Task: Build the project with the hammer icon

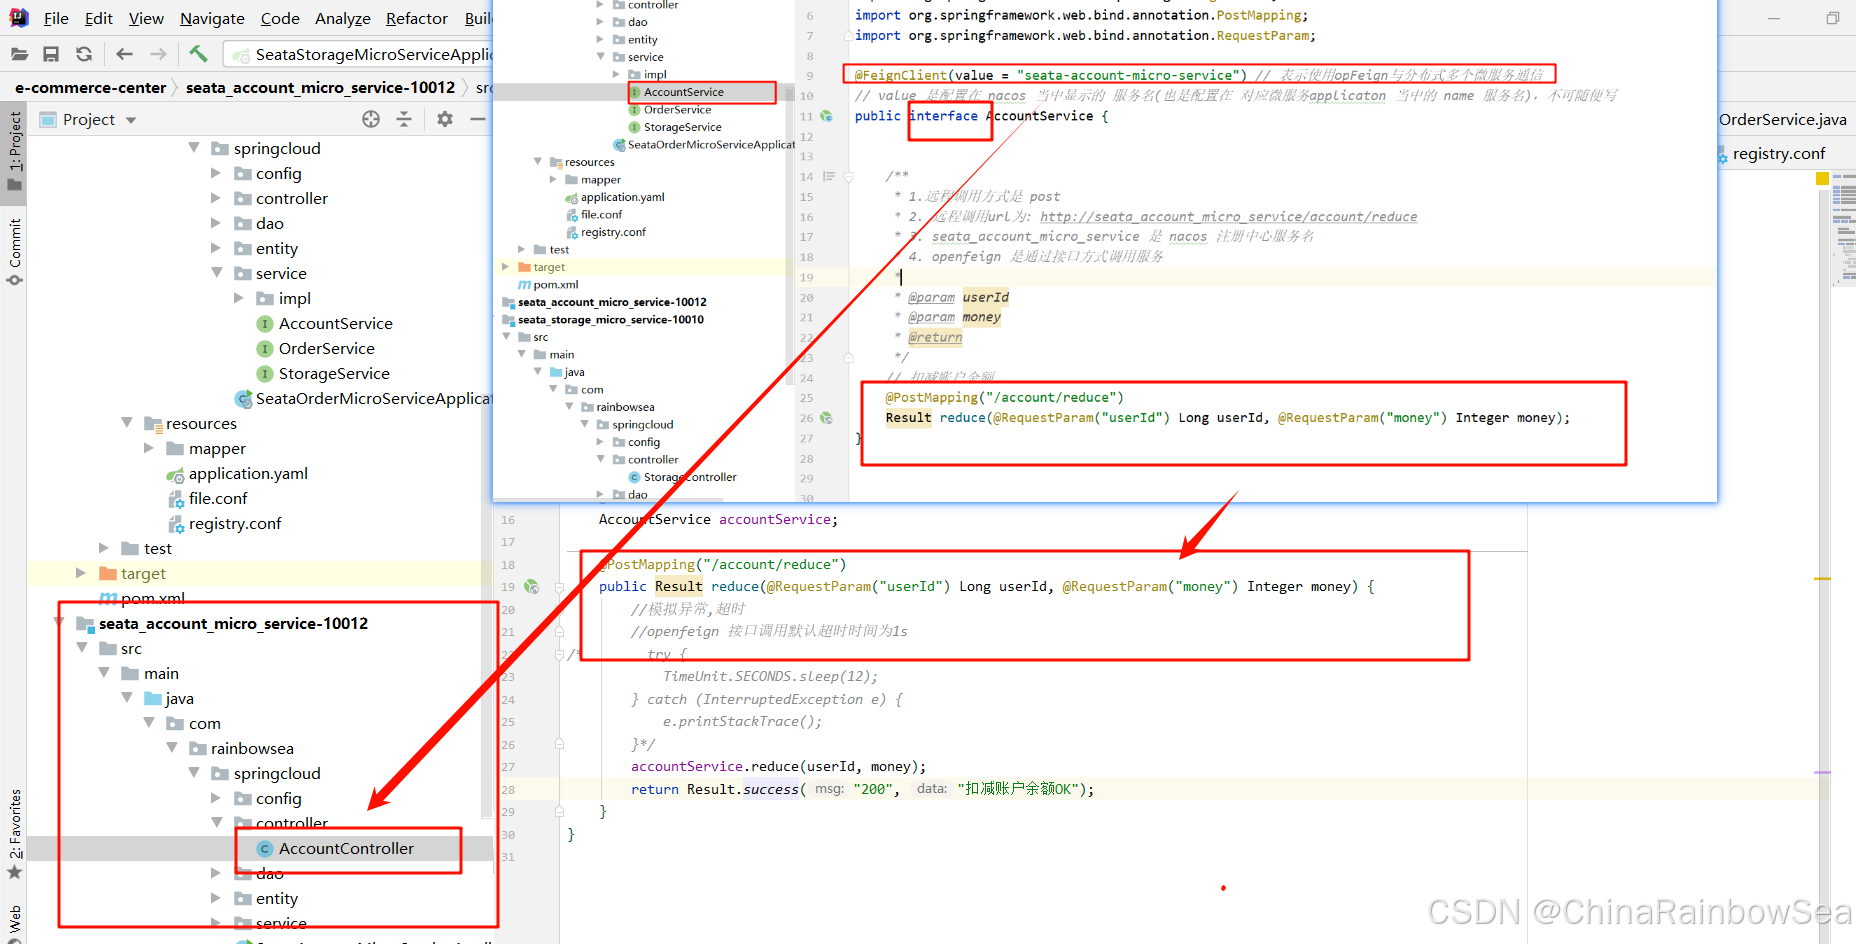Action: pyautogui.click(x=198, y=54)
